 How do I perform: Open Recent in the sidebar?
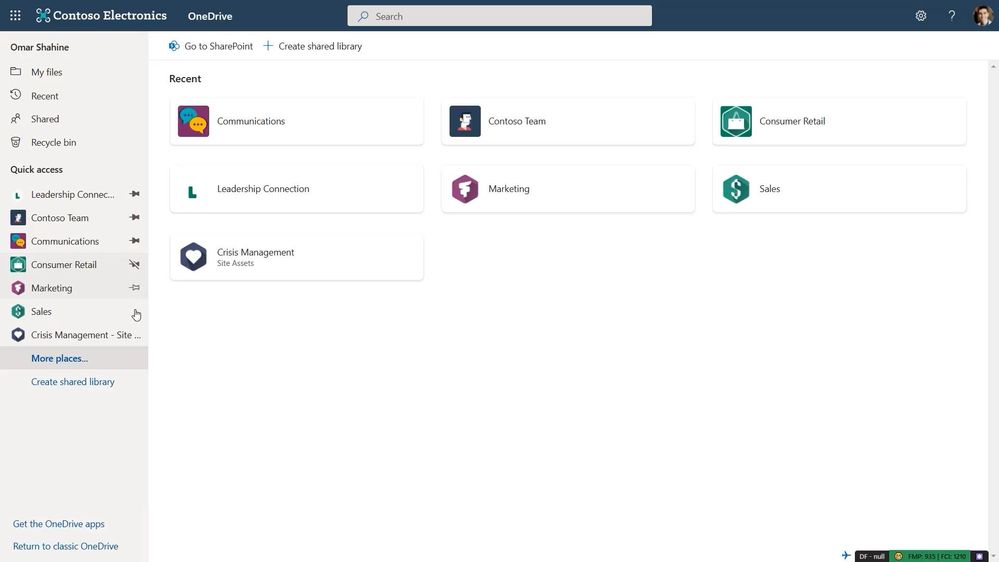(x=74, y=96)
